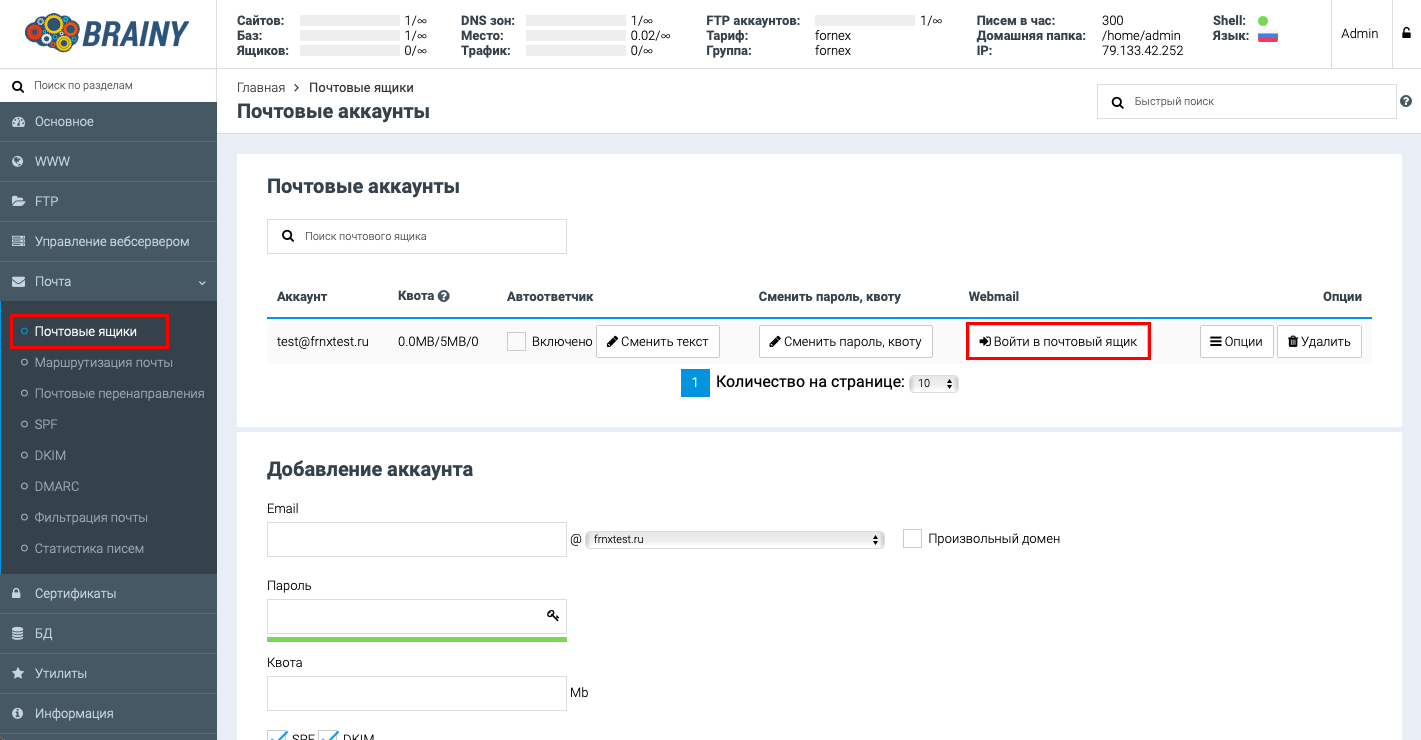
Task: Open the БД menu section
Action: point(108,634)
